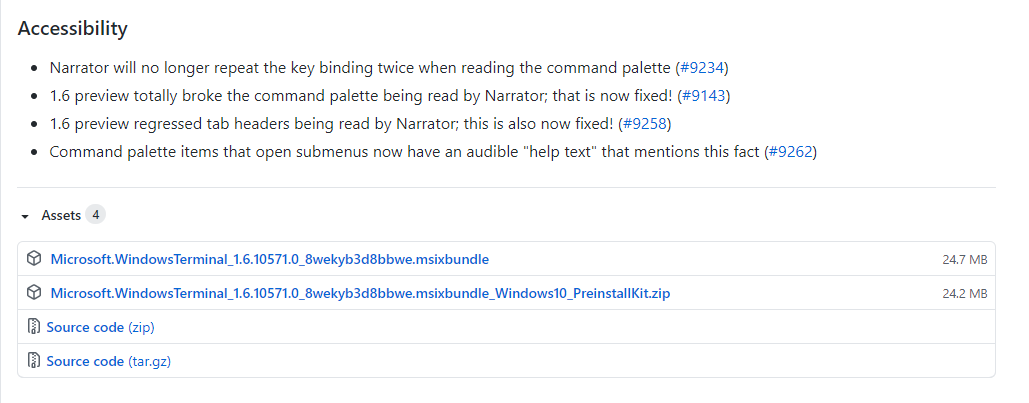
Task: Open issue link #9234
Action: click(x=702, y=68)
